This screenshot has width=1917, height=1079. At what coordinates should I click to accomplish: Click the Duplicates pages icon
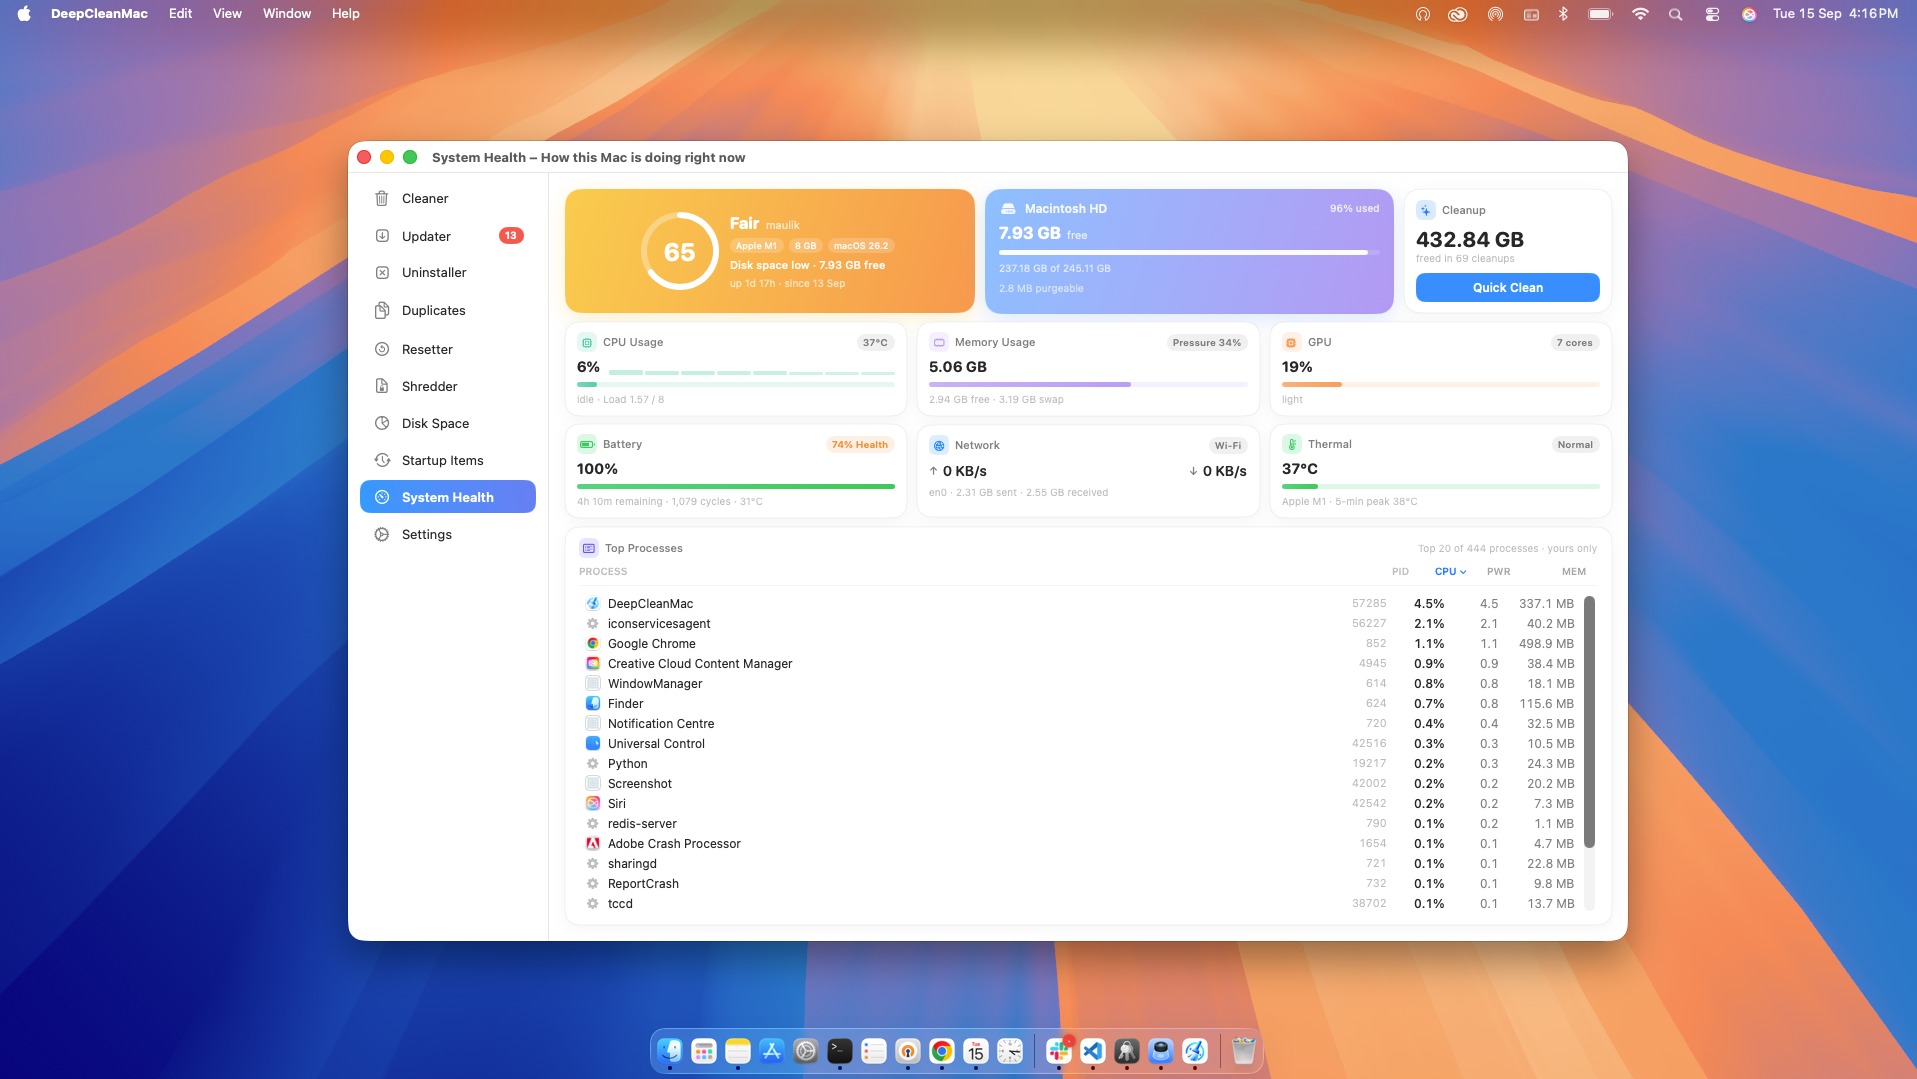382,310
